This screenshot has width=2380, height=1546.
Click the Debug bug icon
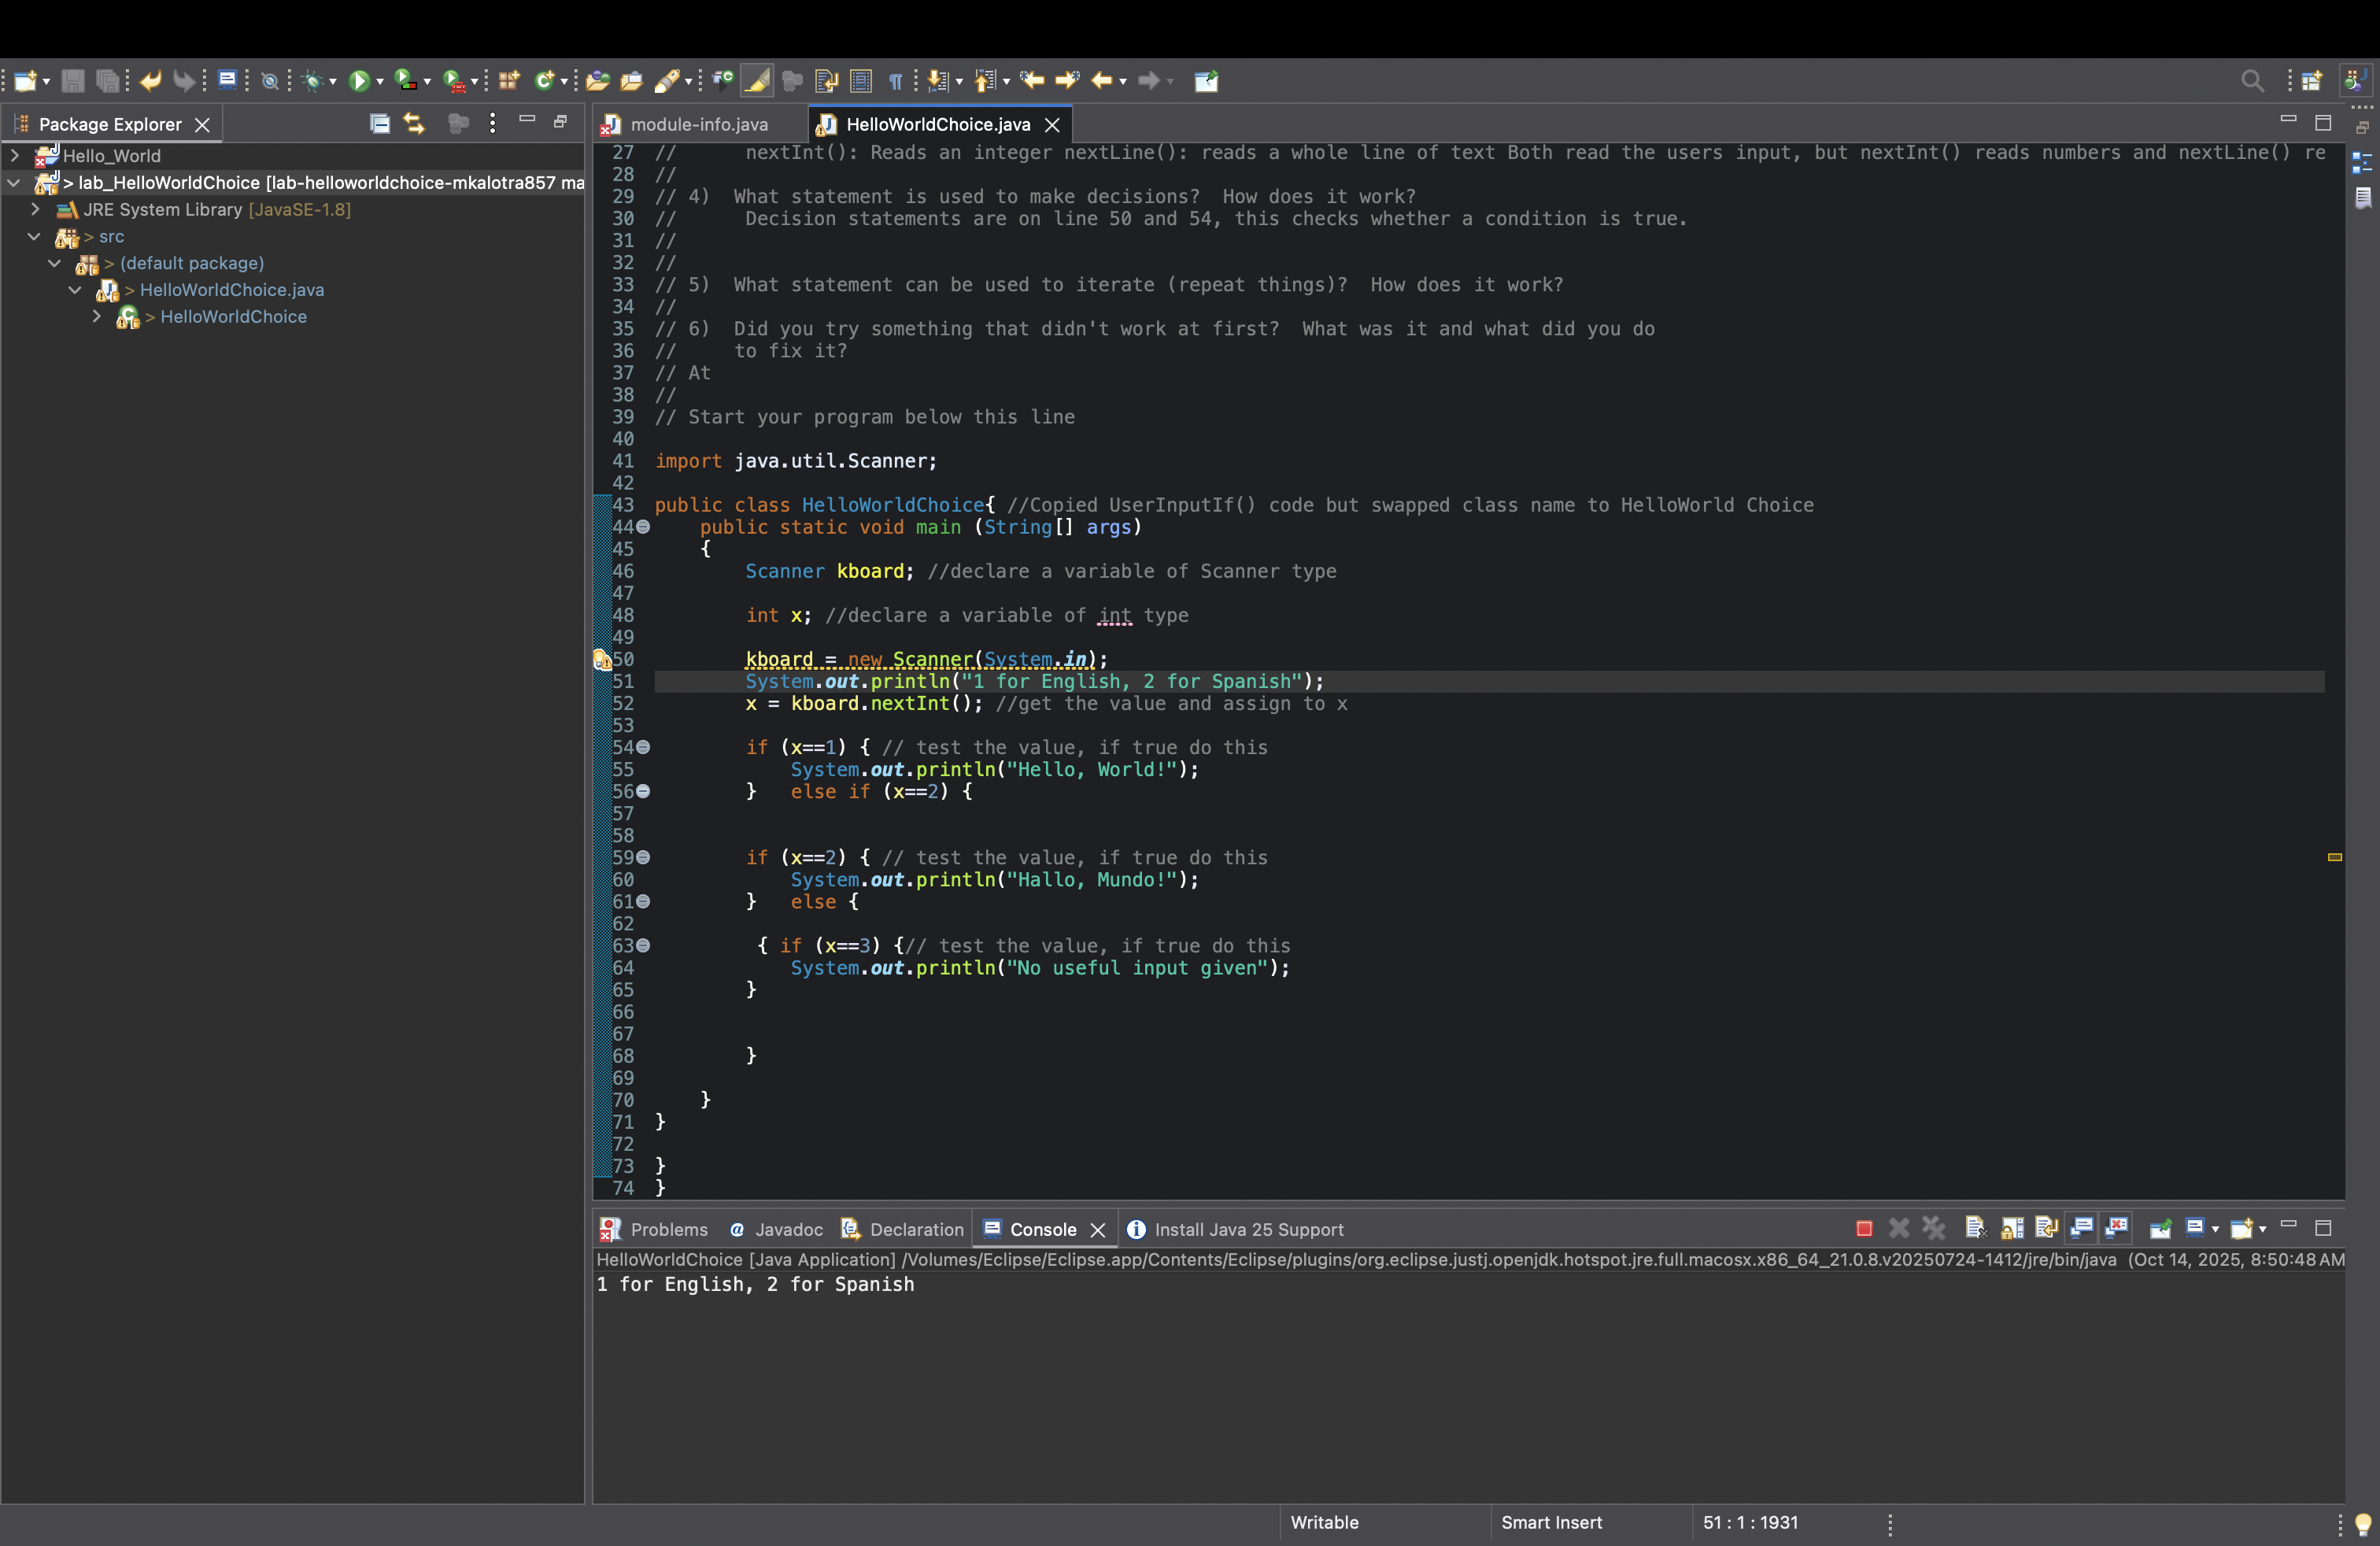click(313, 81)
